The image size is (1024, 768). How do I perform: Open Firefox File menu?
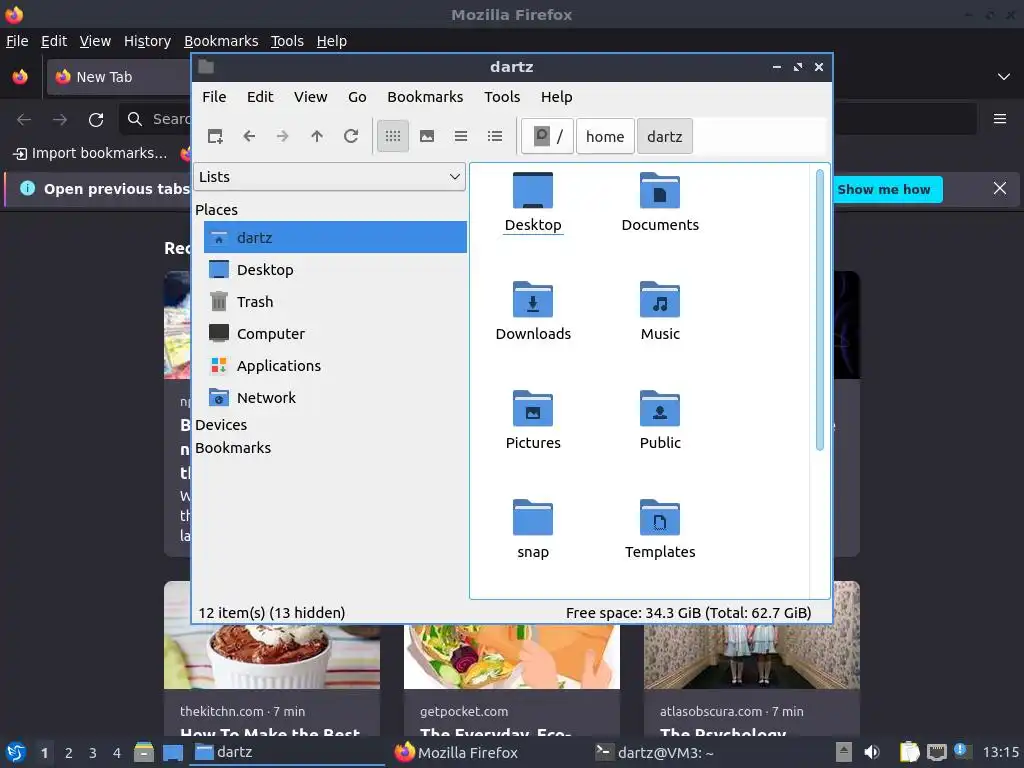[17, 41]
